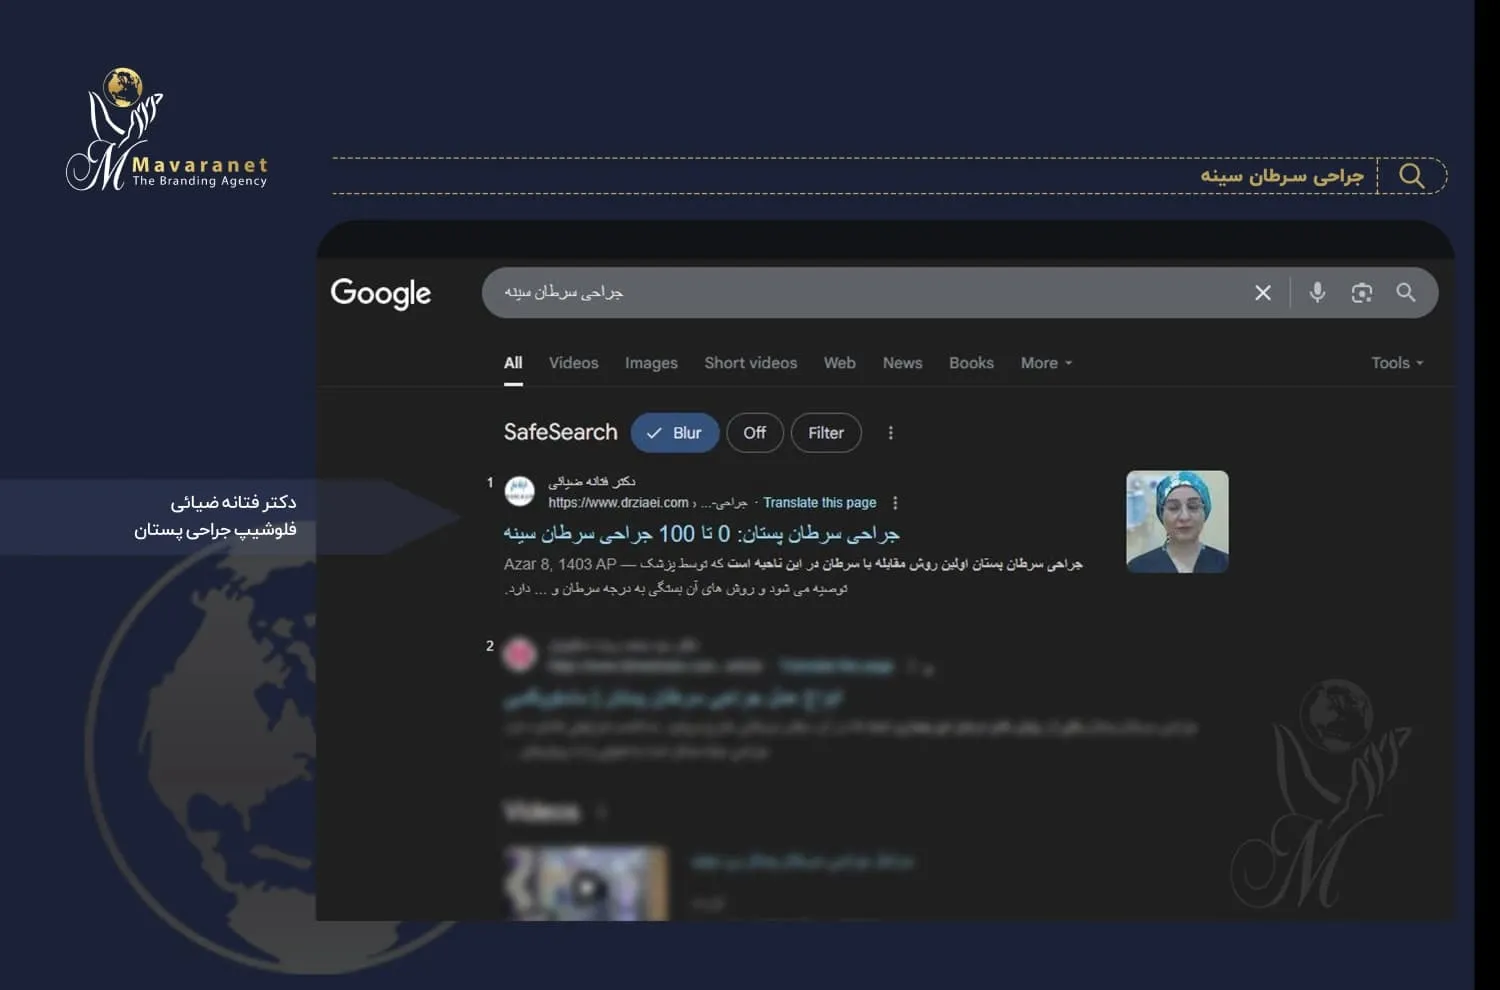1500x990 pixels.
Task: Switch to the Videos tab
Action: (x=573, y=363)
